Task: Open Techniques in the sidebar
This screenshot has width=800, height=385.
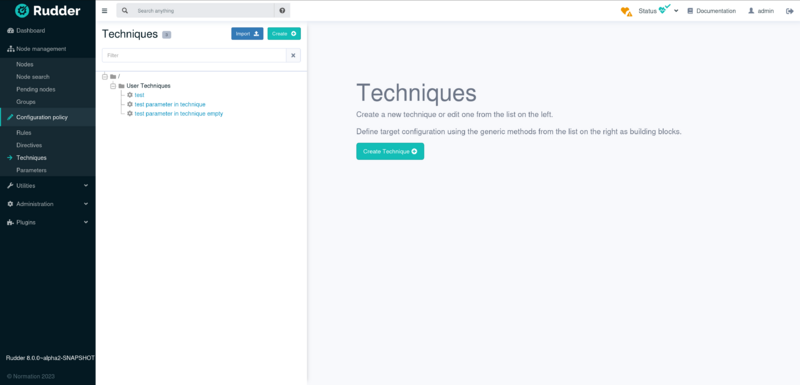Action: point(31,158)
